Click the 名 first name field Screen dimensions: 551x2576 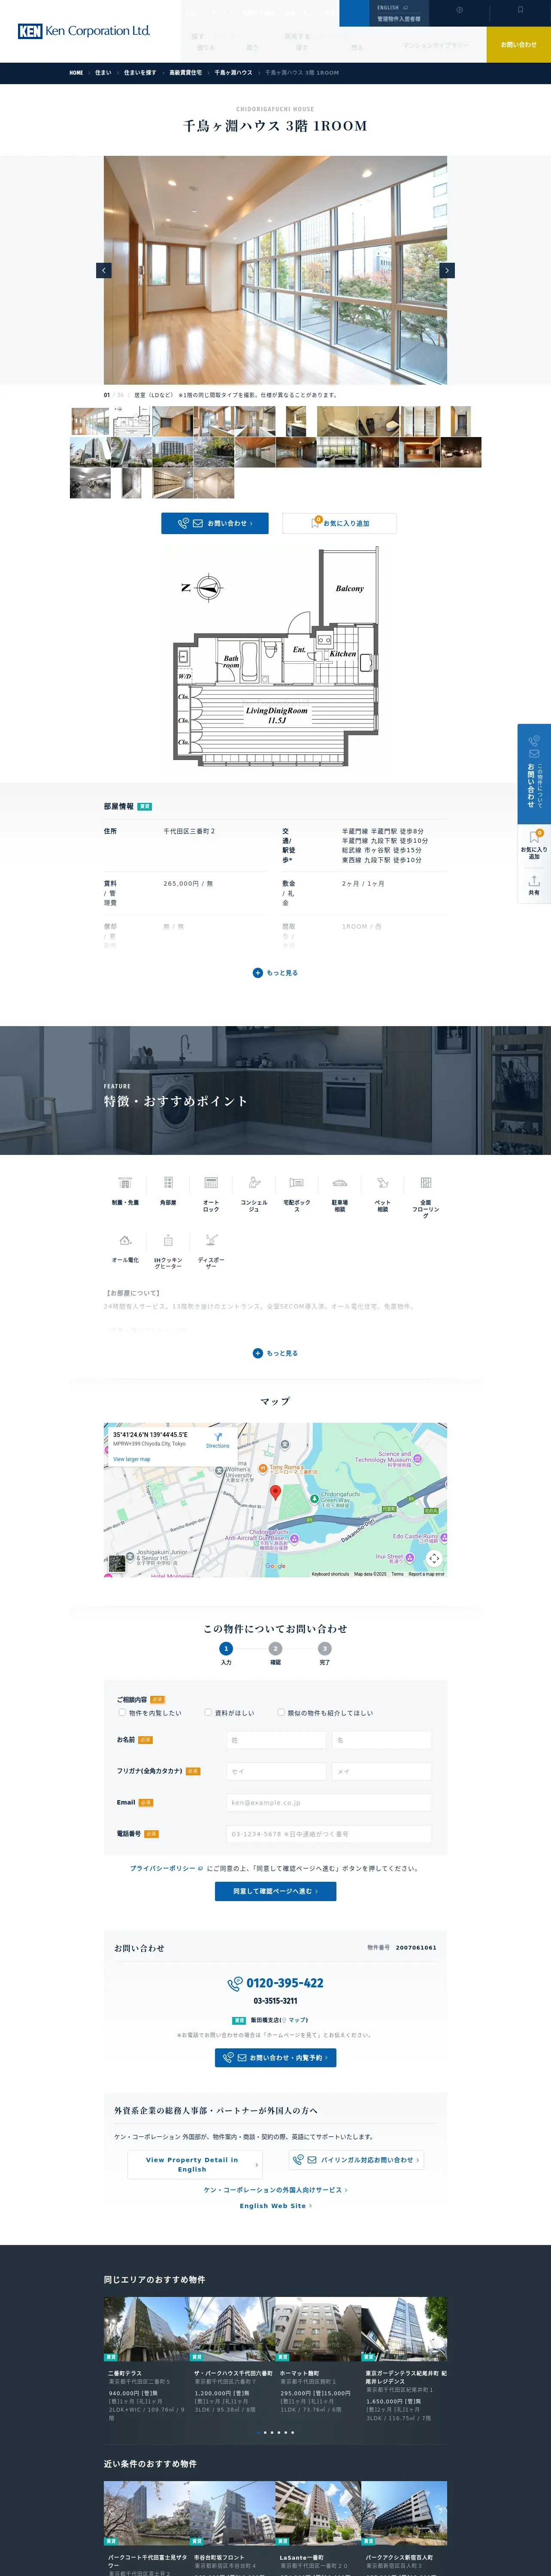click(x=381, y=1740)
